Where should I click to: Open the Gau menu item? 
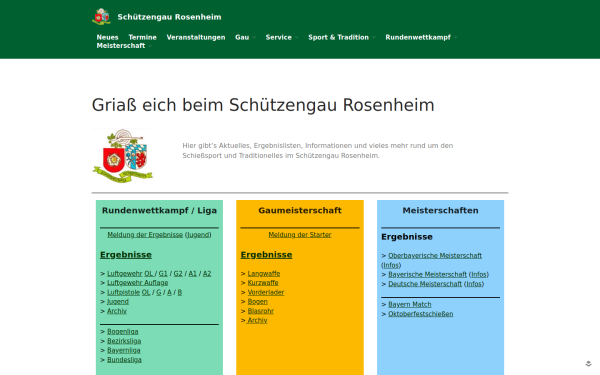(x=242, y=37)
